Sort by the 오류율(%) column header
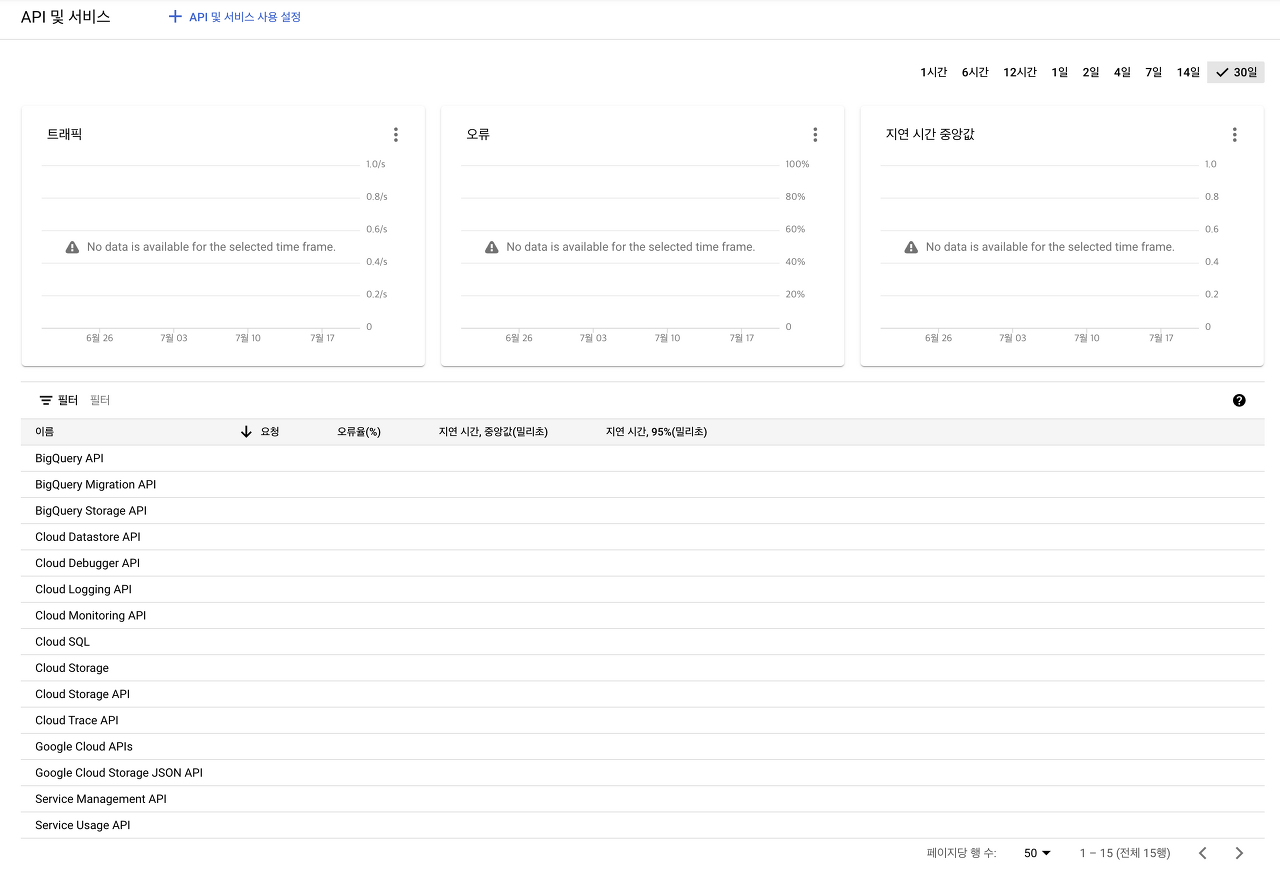1280x882 pixels. [x=359, y=432]
